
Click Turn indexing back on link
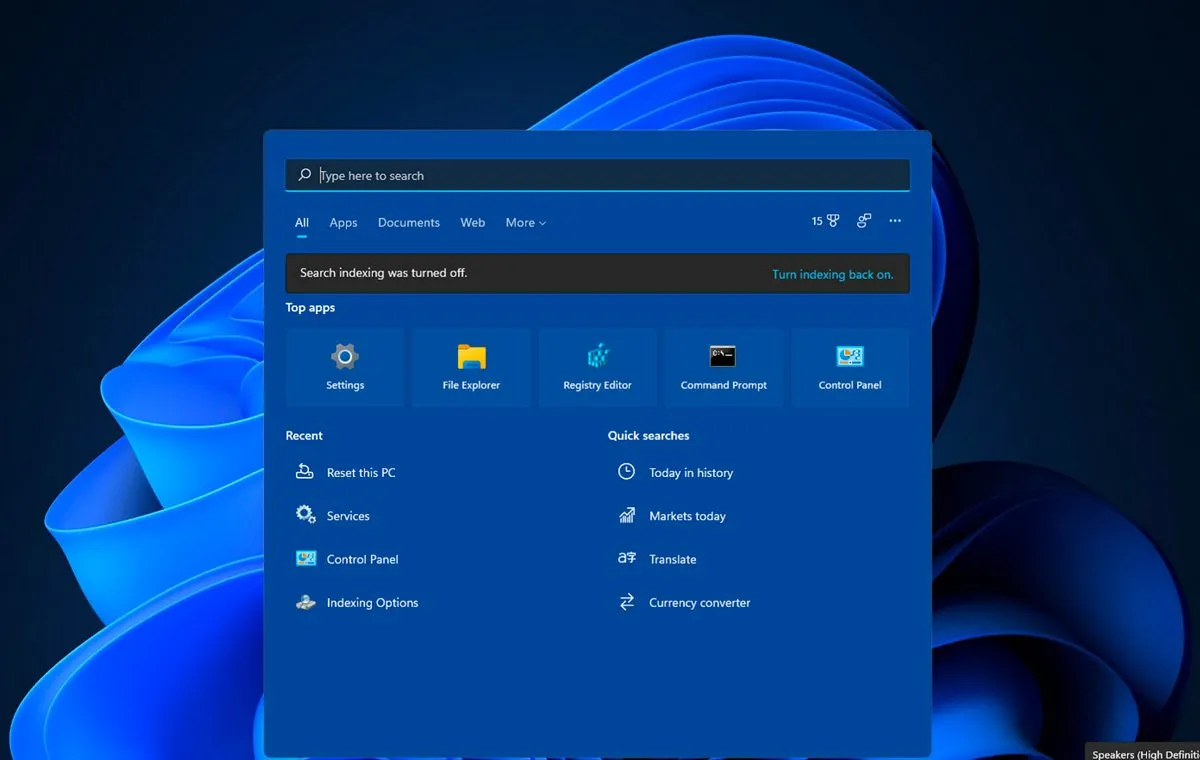[832, 274]
